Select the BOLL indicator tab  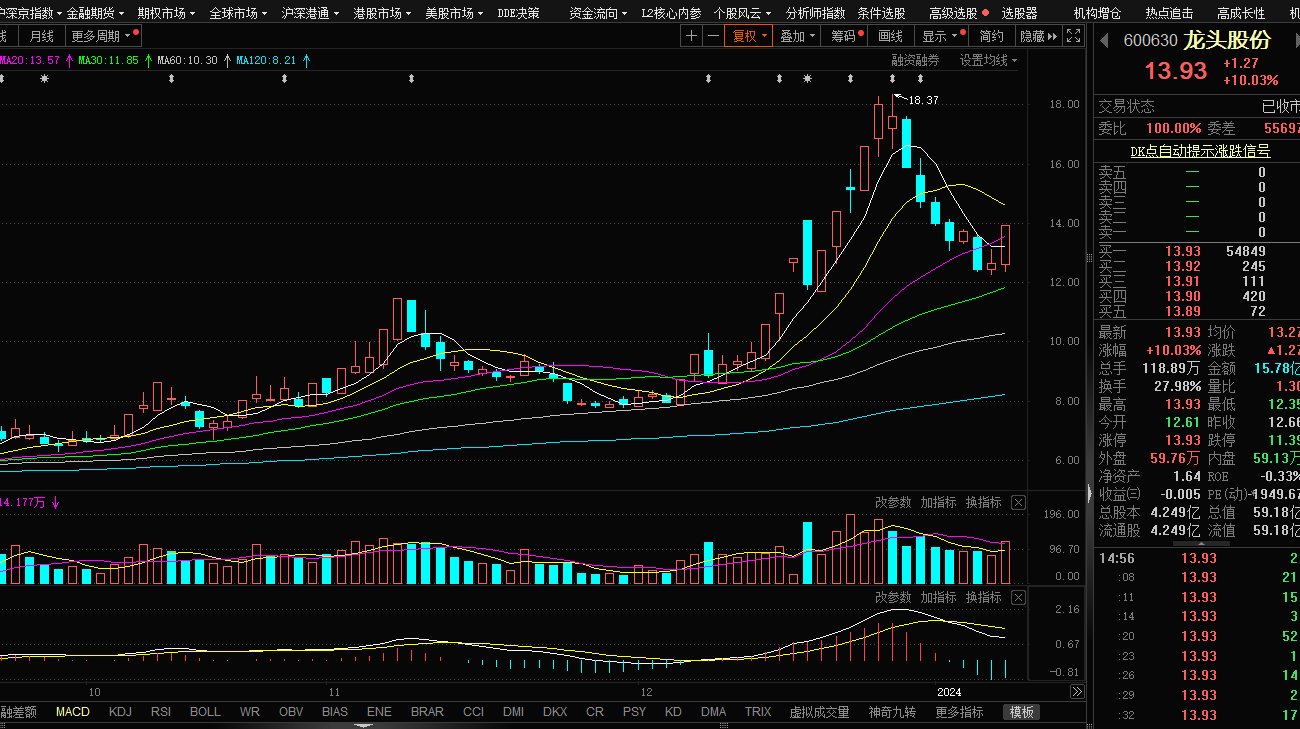click(205, 712)
